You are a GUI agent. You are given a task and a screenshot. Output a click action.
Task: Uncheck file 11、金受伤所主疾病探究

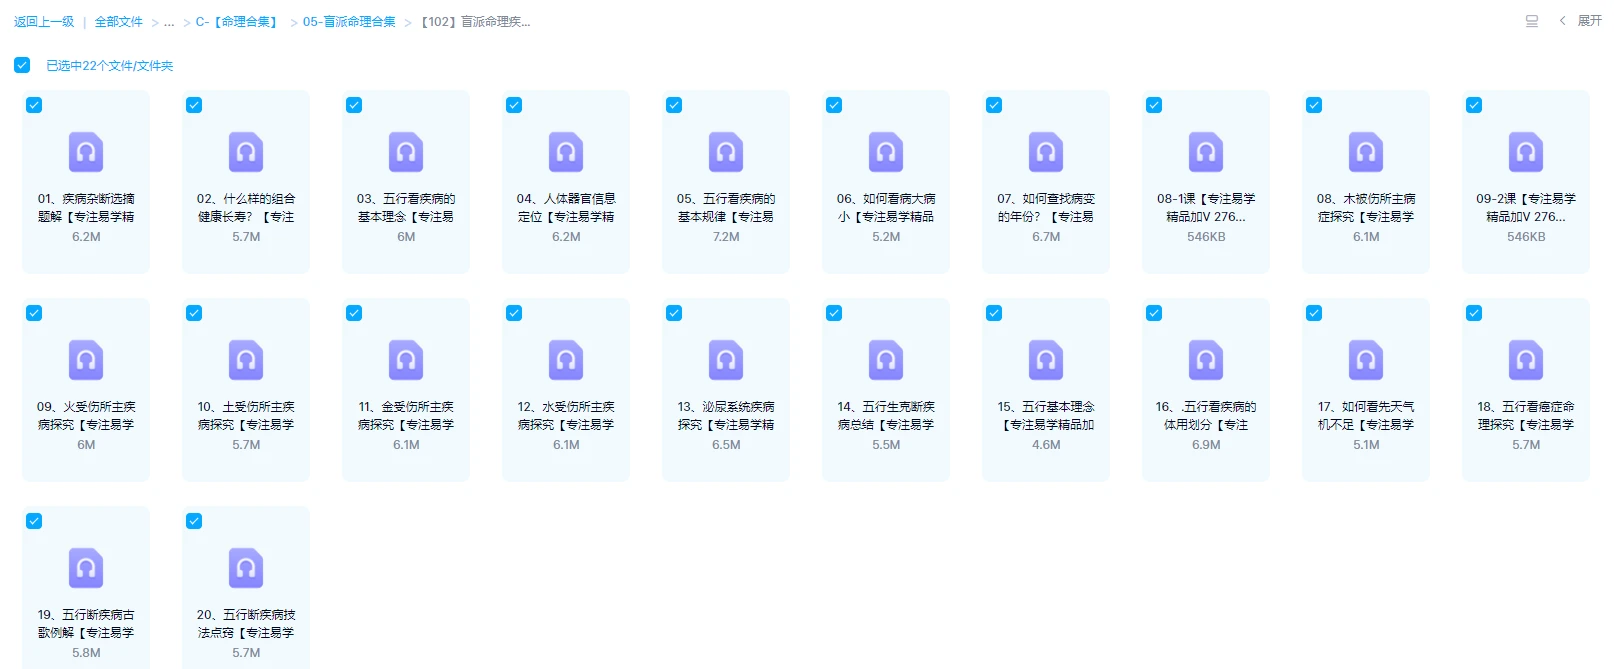354,313
